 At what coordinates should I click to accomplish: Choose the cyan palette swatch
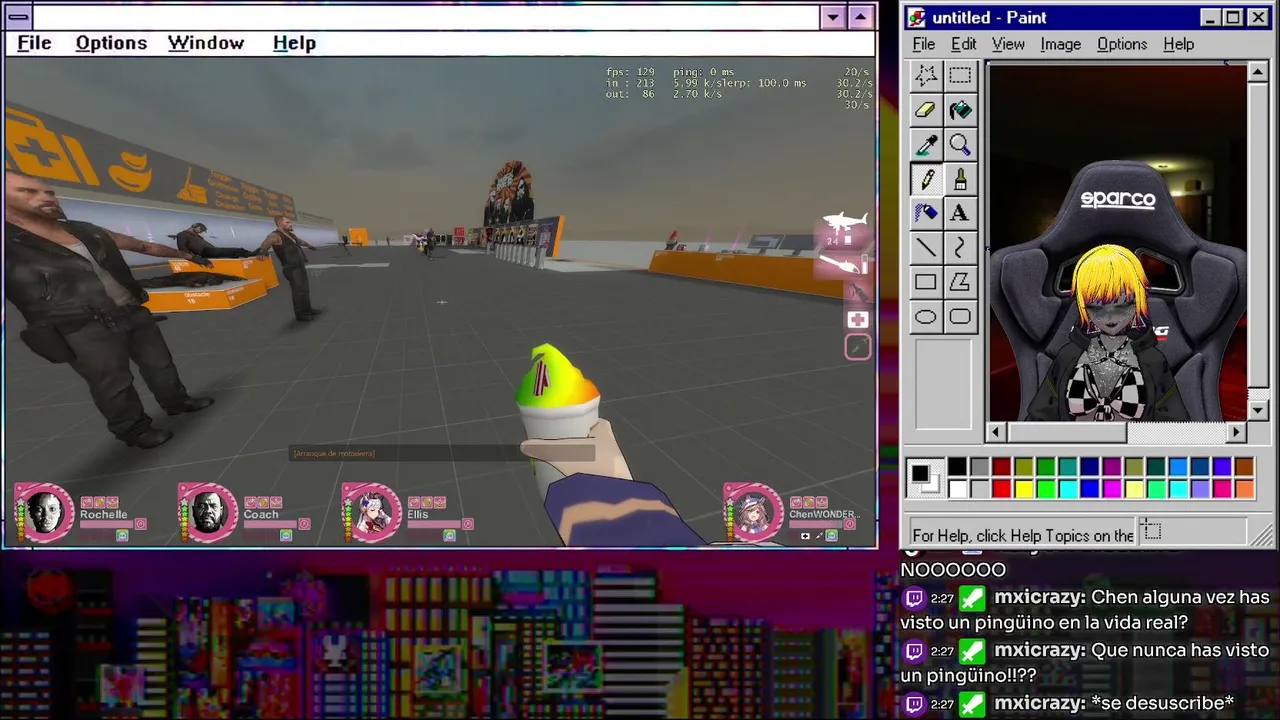coord(1067,488)
